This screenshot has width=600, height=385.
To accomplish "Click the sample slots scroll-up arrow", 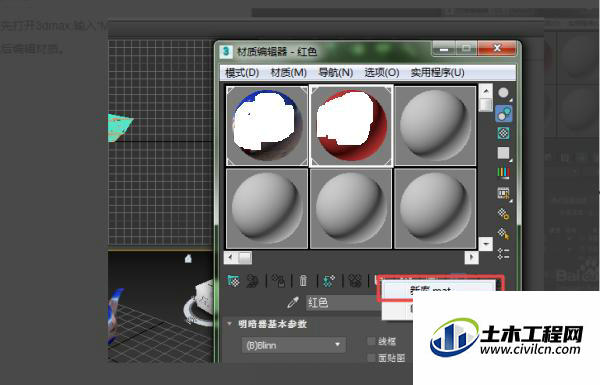I will pos(486,91).
